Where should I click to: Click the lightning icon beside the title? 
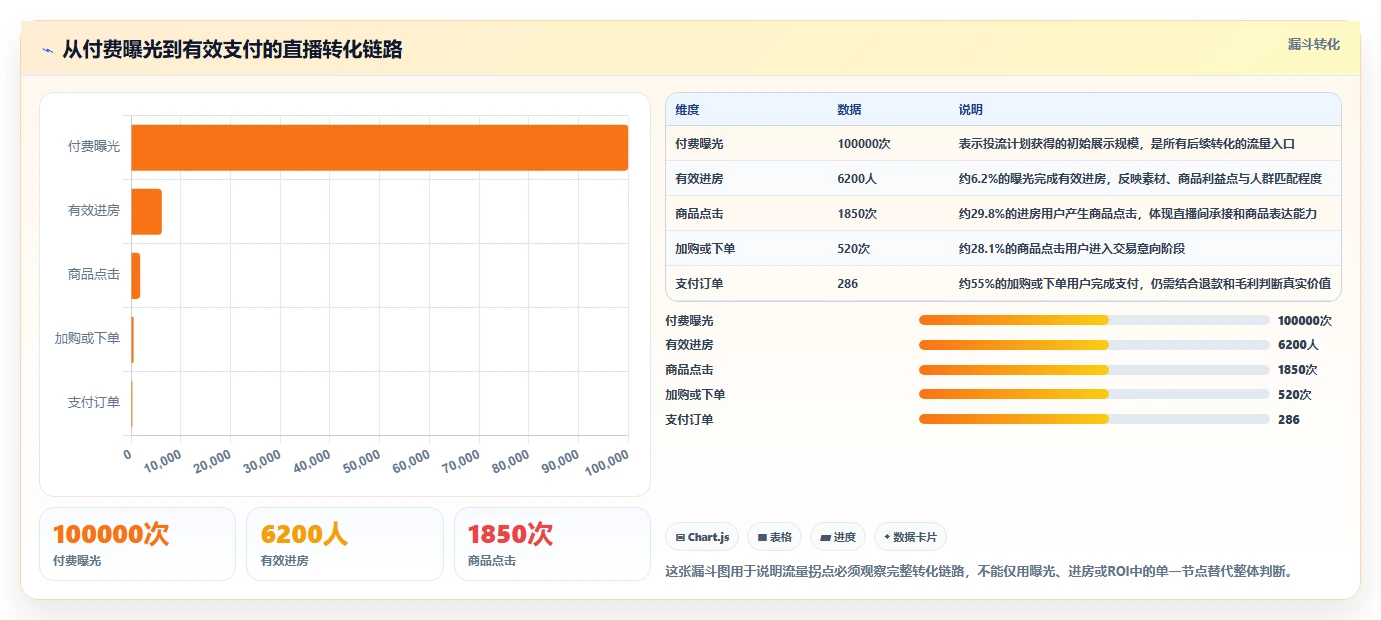coord(47,50)
